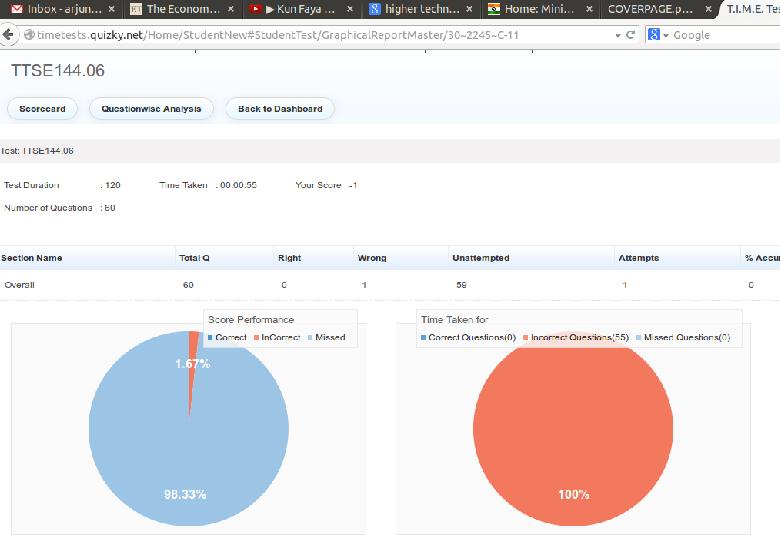Toggle the Correct legend in Score Performance
The width and height of the screenshot is (780, 539).
(x=227, y=338)
